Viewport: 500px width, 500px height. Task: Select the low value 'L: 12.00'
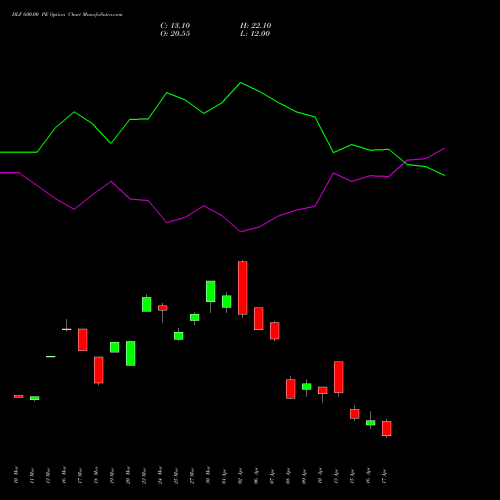point(255,34)
